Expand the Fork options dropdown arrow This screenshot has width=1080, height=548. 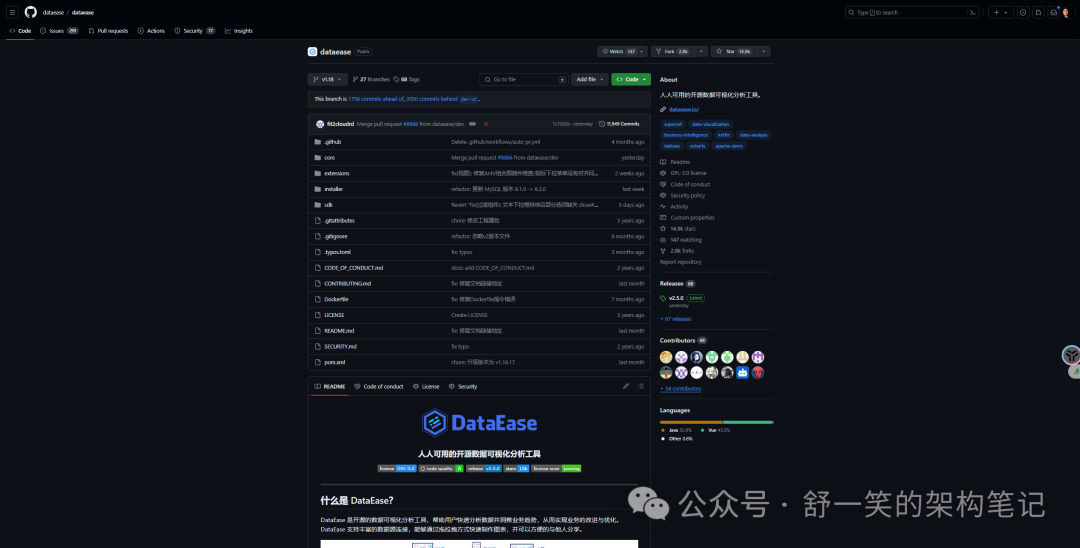(x=701, y=52)
